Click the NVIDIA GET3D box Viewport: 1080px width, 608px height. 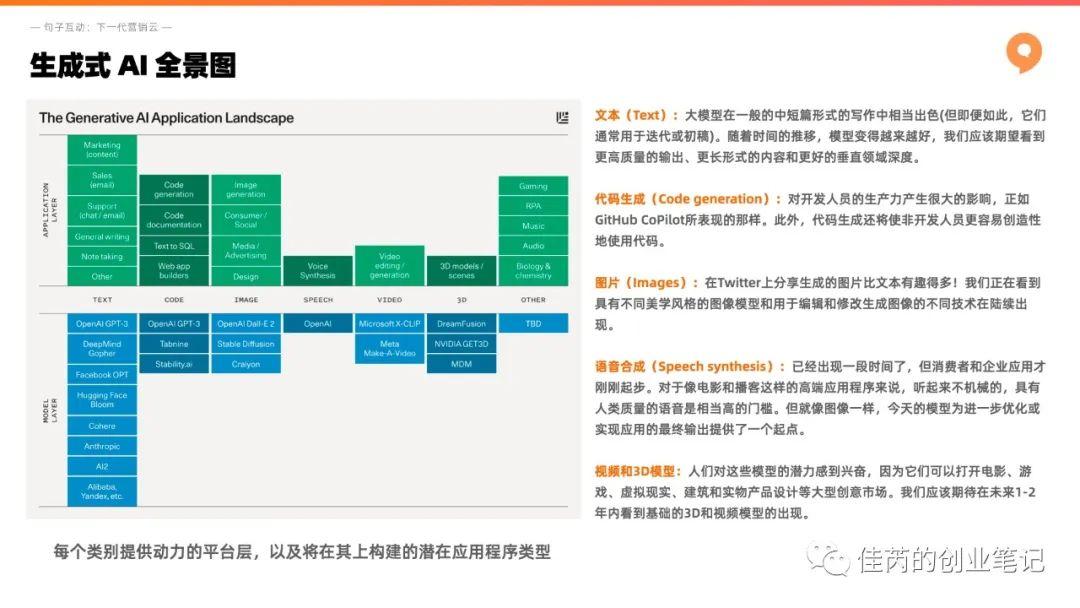pos(461,344)
